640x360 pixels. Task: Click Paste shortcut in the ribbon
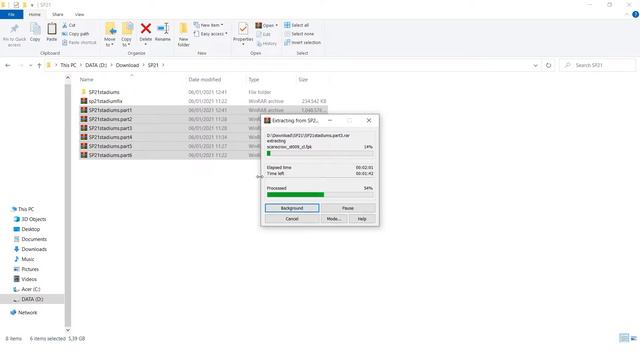79,42
